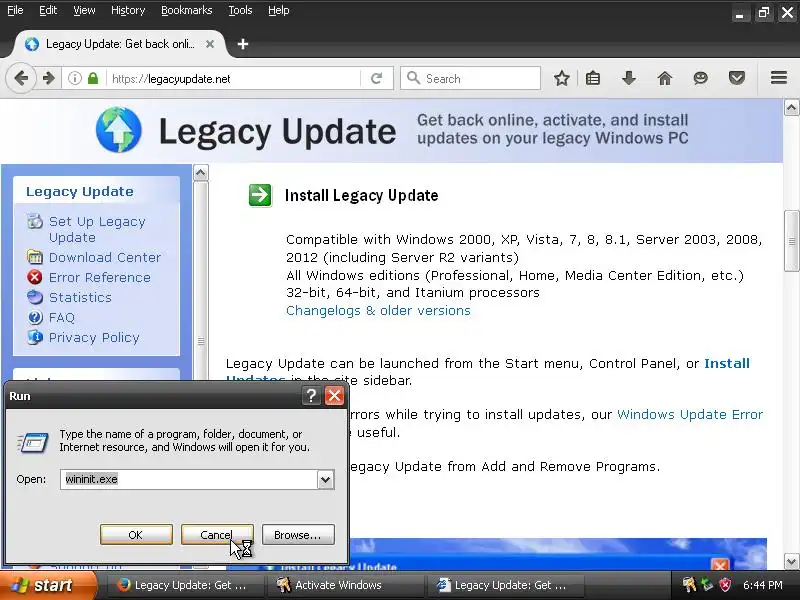Open the Privacy Policy sidebar link
The image size is (800, 600).
94,337
